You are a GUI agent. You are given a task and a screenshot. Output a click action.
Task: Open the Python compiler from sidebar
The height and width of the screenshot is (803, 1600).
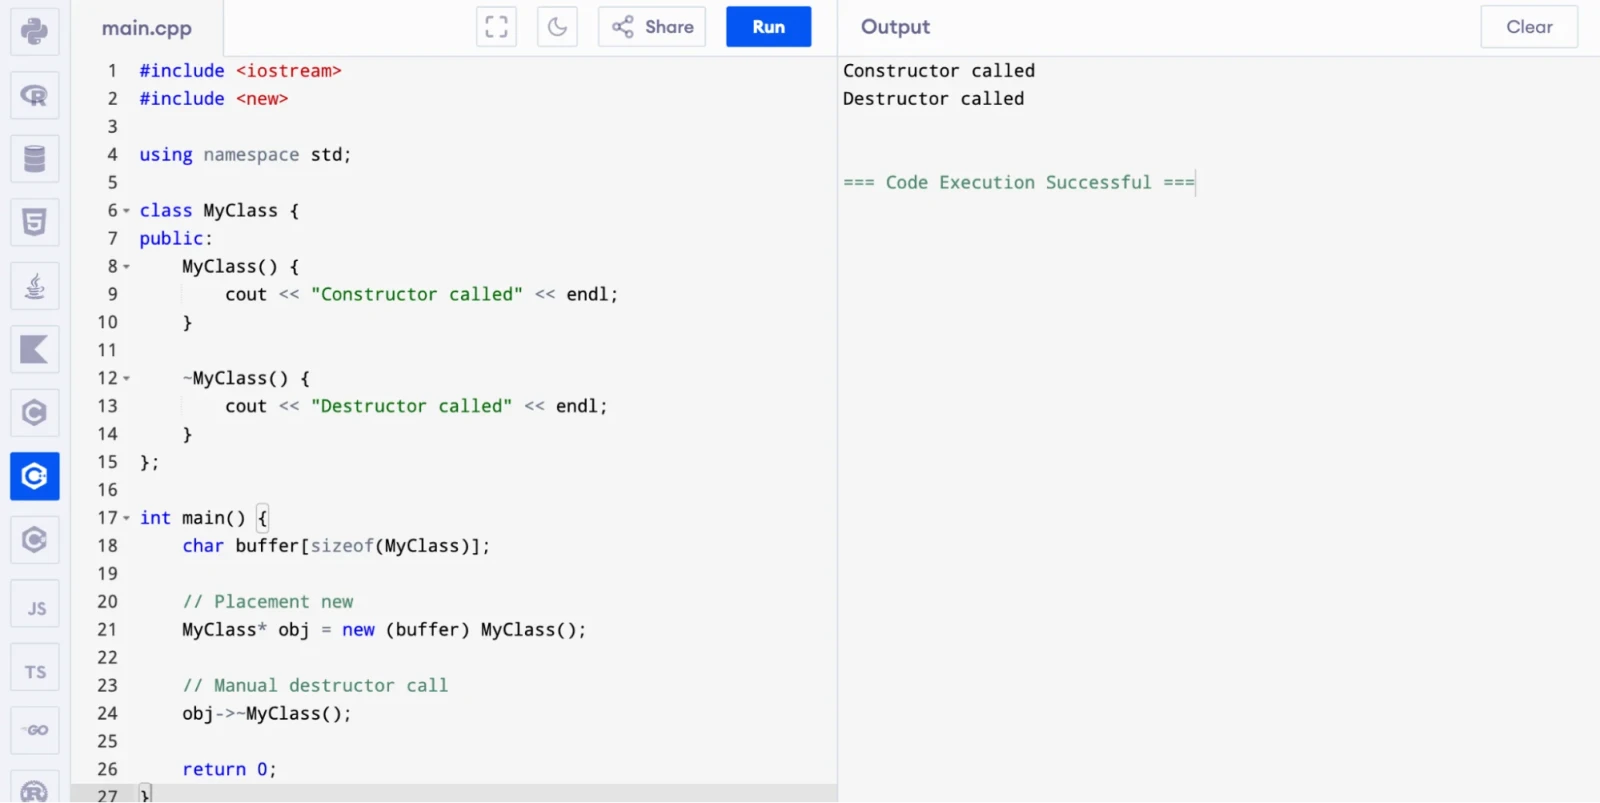pyautogui.click(x=35, y=31)
